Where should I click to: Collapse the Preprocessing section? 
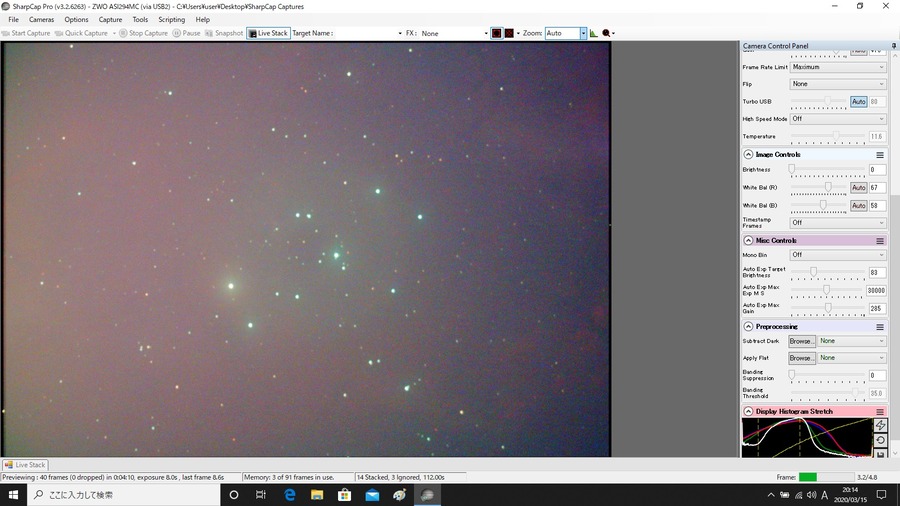pyautogui.click(x=748, y=327)
